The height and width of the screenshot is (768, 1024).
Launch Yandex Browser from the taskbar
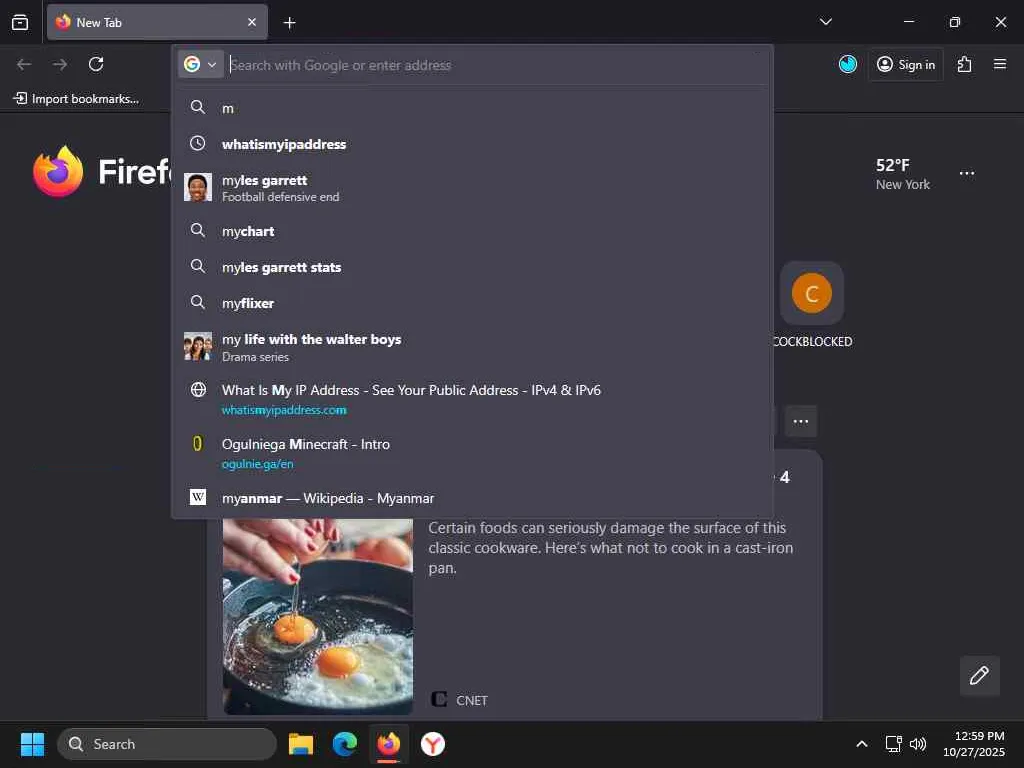[432, 744]
